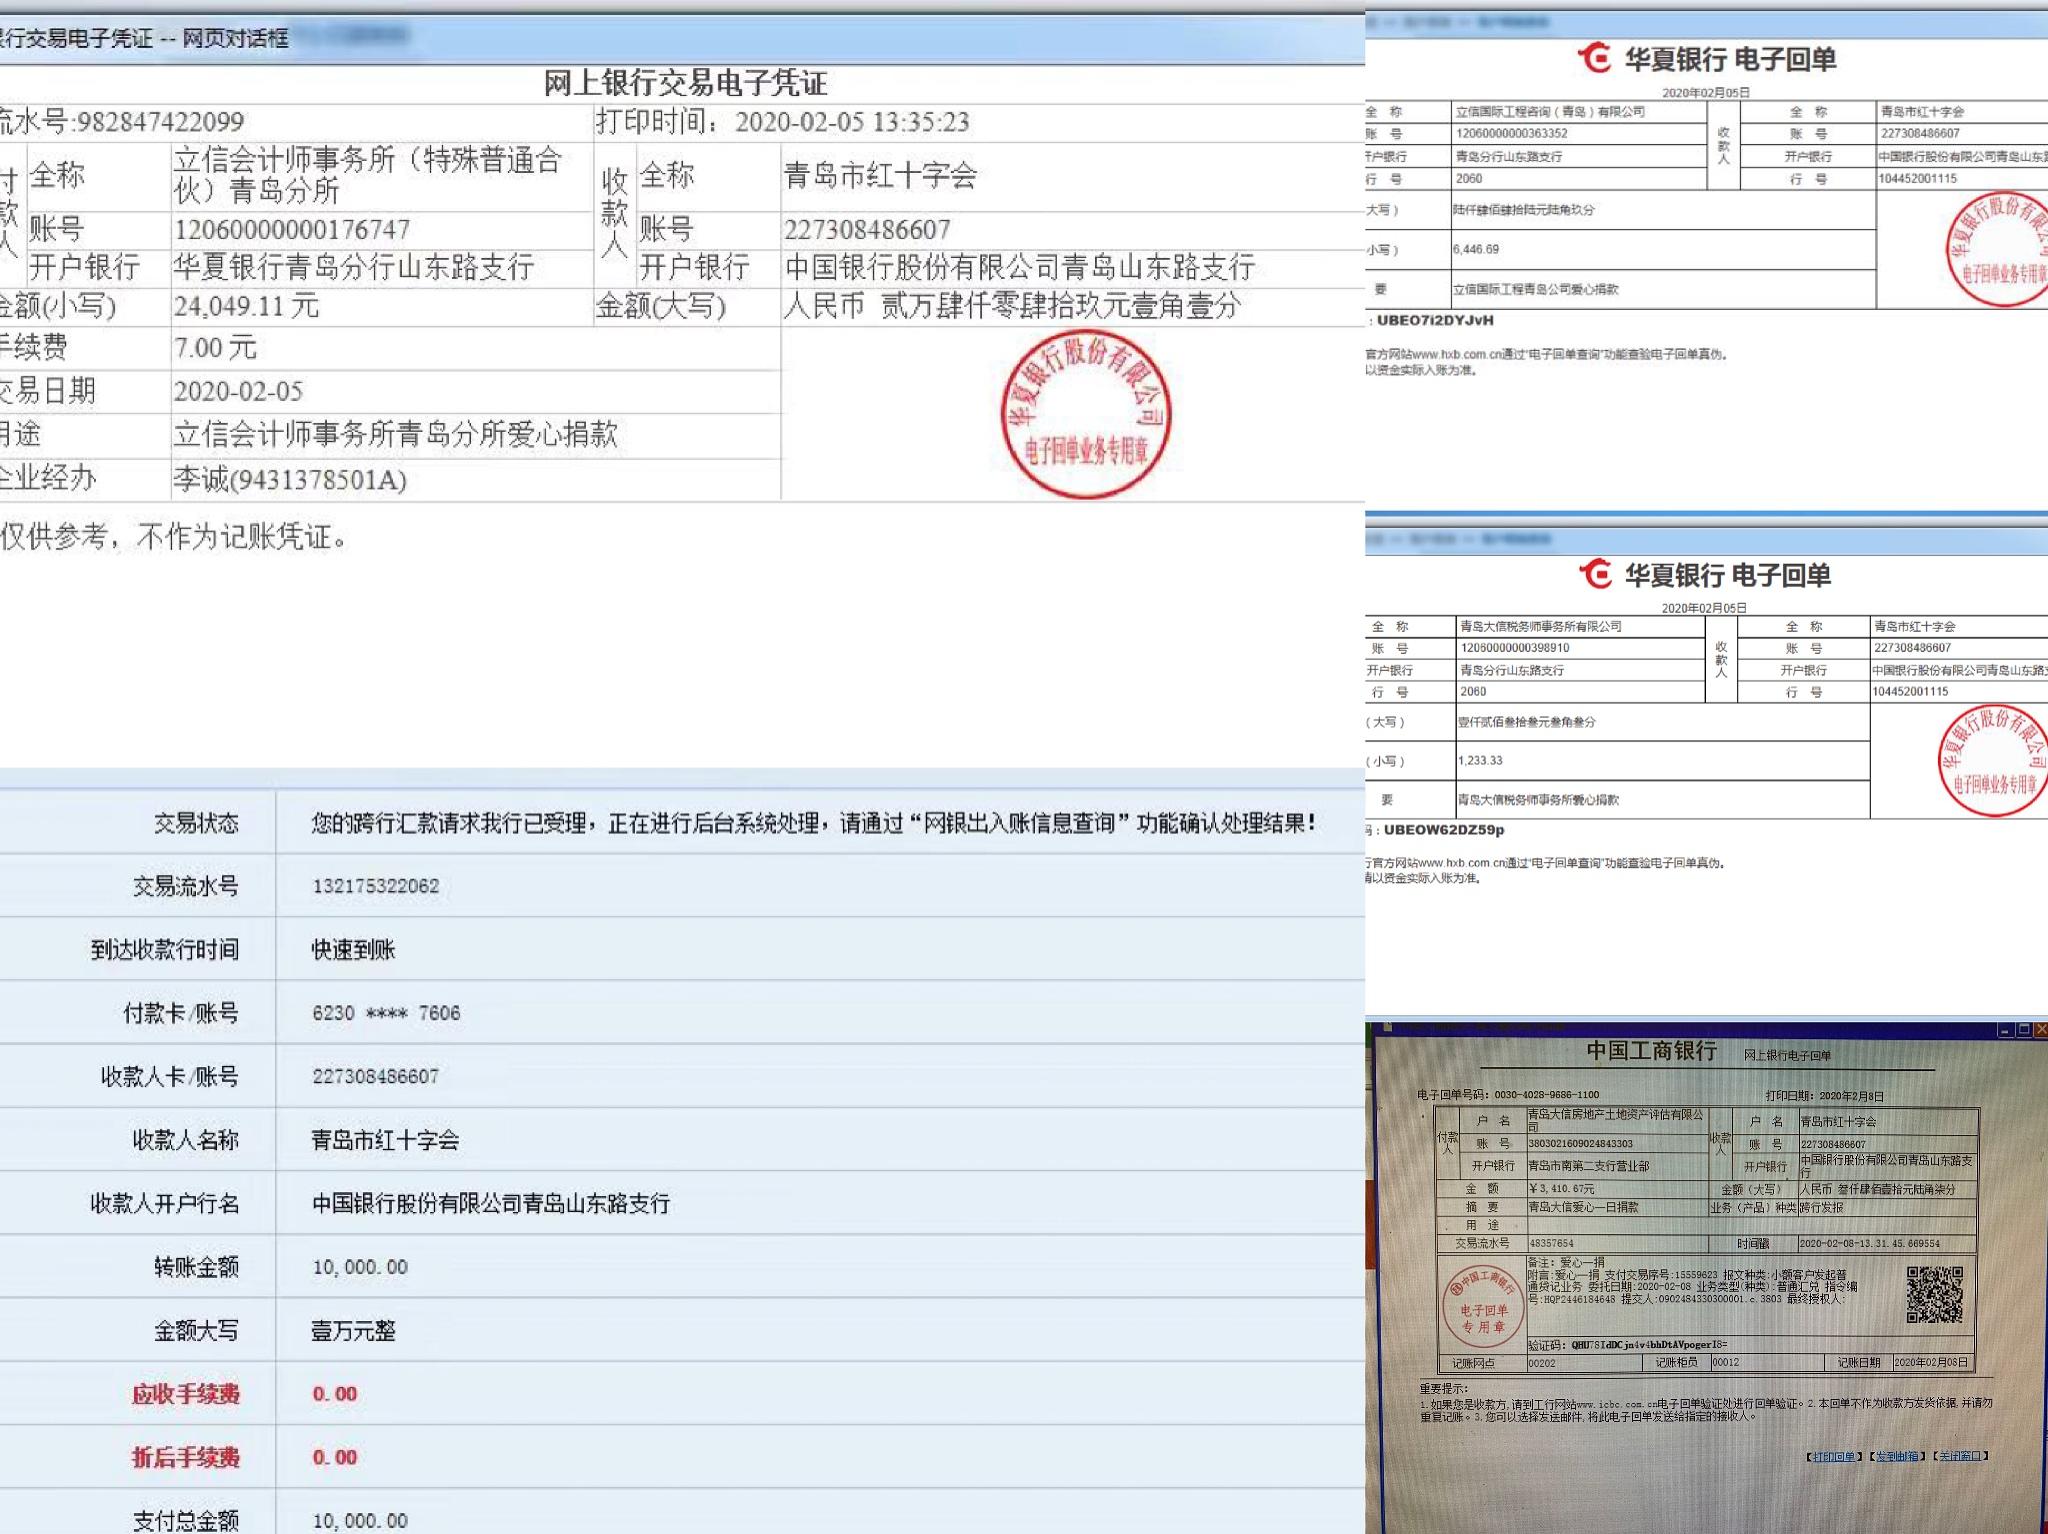Click the QR code on ICBC receipt
This screenshot has height=1534, width=2048.
click(1934, 1294)
